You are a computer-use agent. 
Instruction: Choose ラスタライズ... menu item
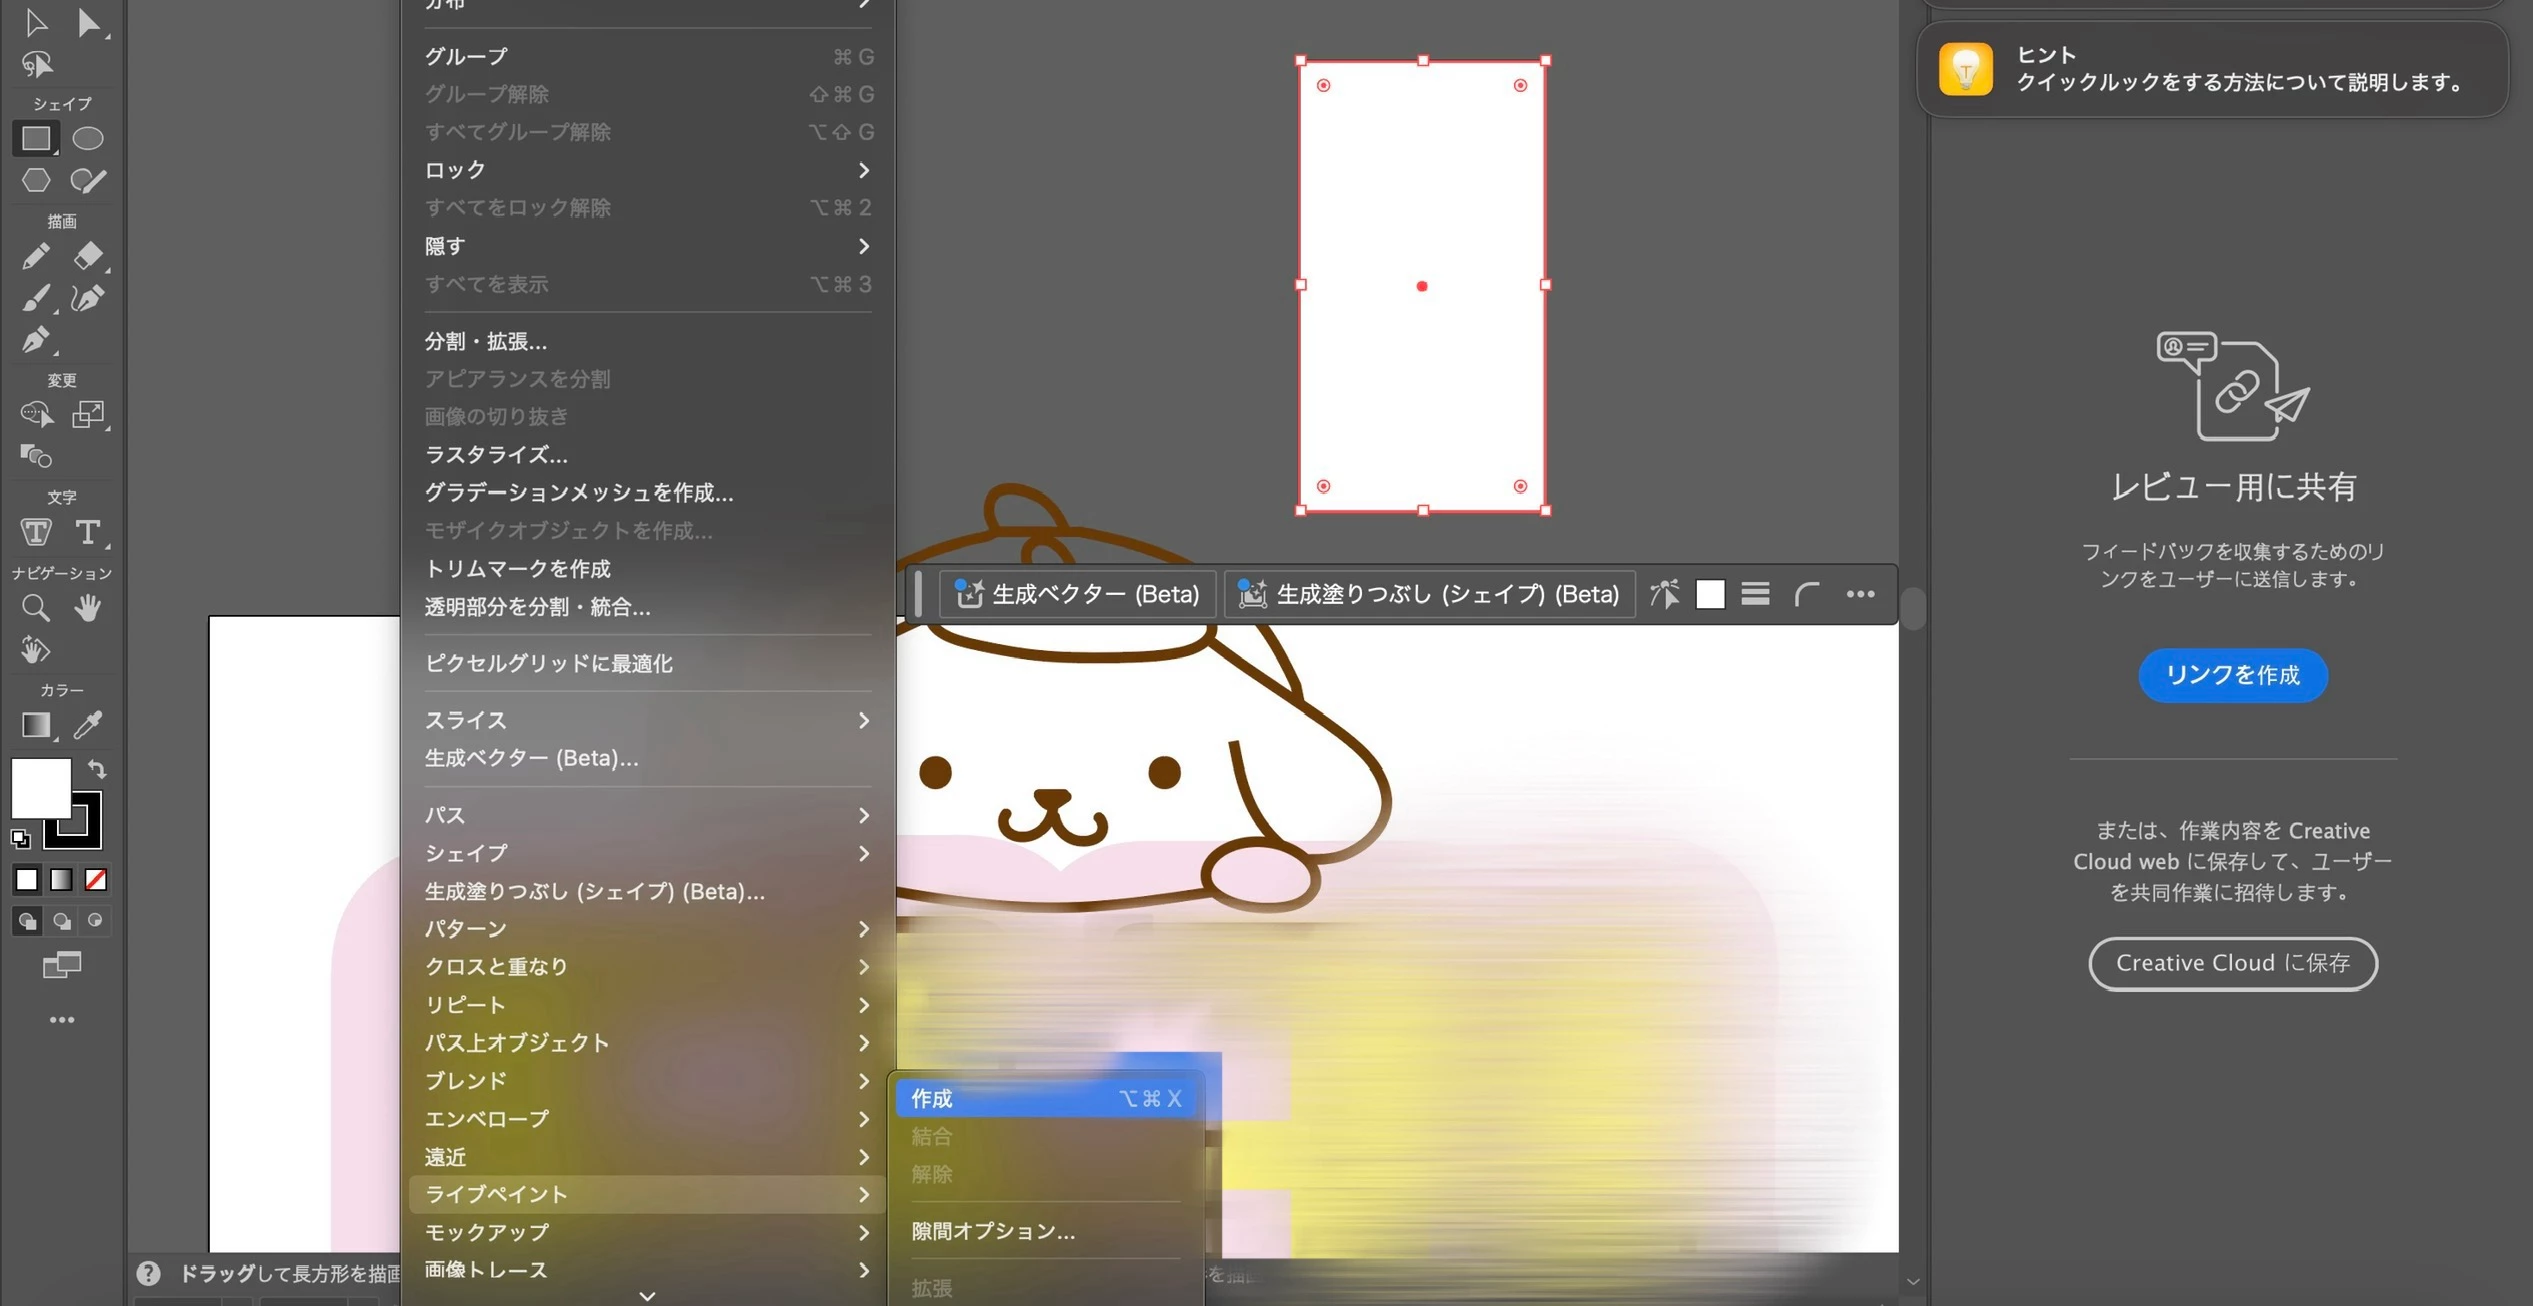tap(496, 455)
